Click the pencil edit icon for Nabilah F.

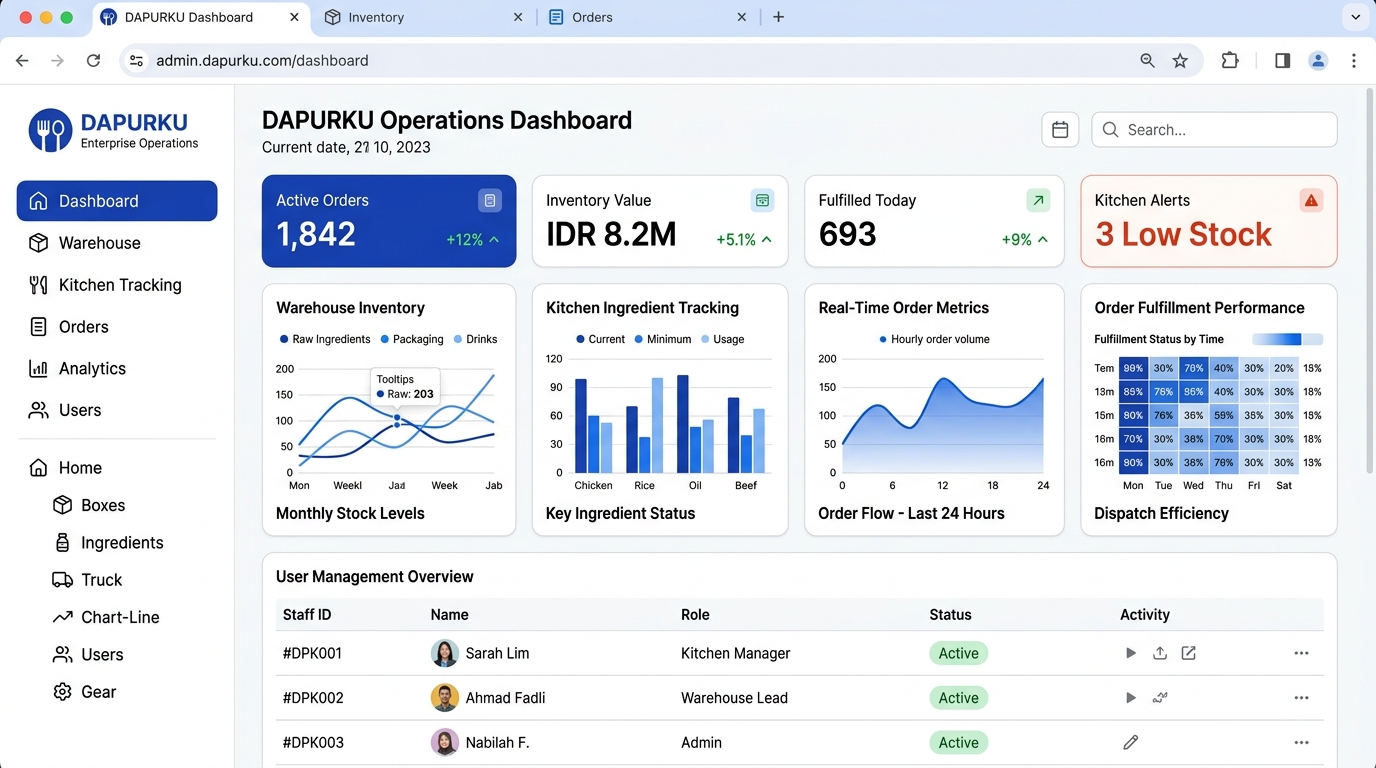click(1131, 742)
